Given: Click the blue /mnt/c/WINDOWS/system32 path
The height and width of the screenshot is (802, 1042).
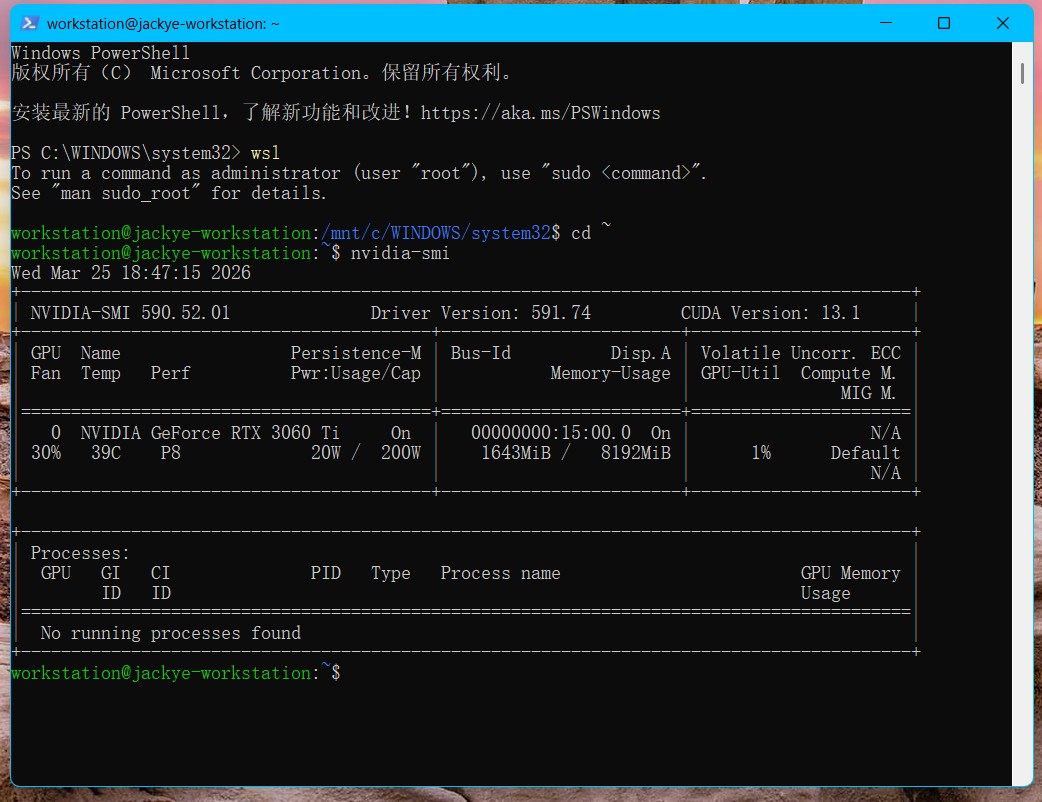Looking at the screenshot, I should click(x=436, y=233).
